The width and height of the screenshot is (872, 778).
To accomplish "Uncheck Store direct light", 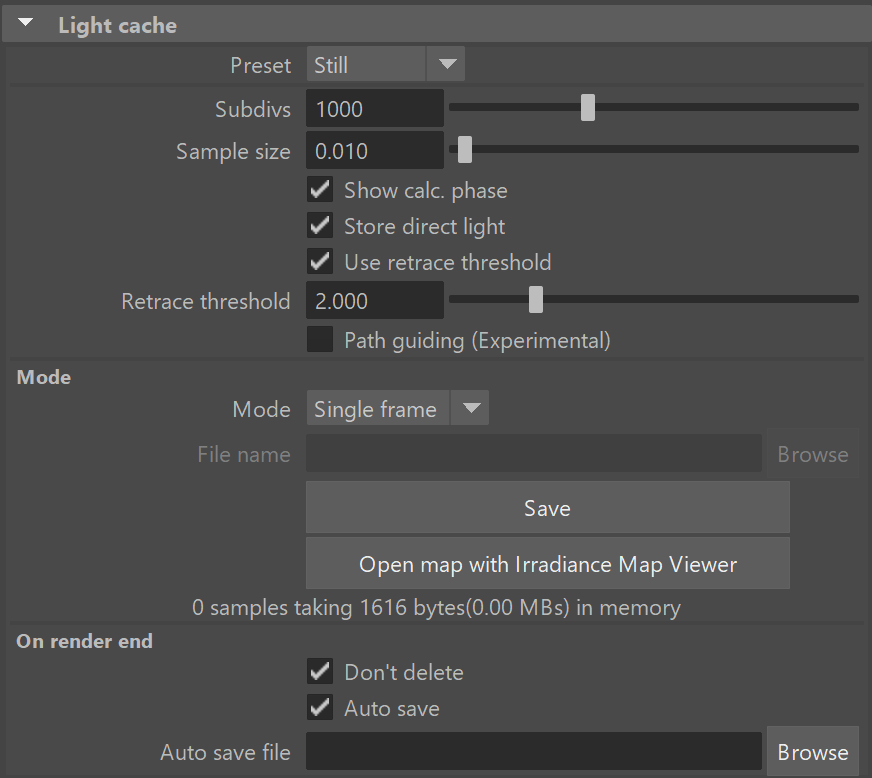I will 320,226.
